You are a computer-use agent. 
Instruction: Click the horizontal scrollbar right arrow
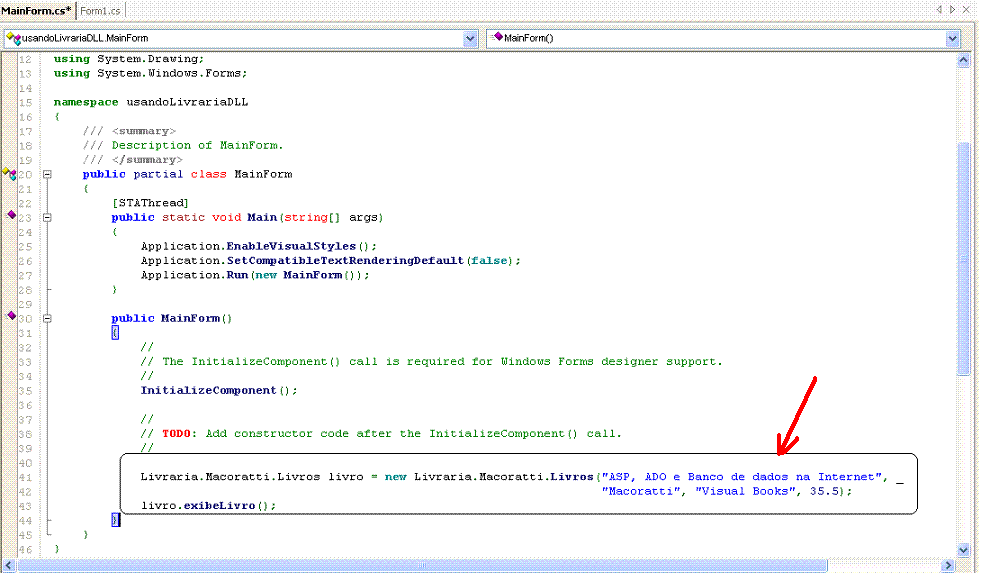948,565
